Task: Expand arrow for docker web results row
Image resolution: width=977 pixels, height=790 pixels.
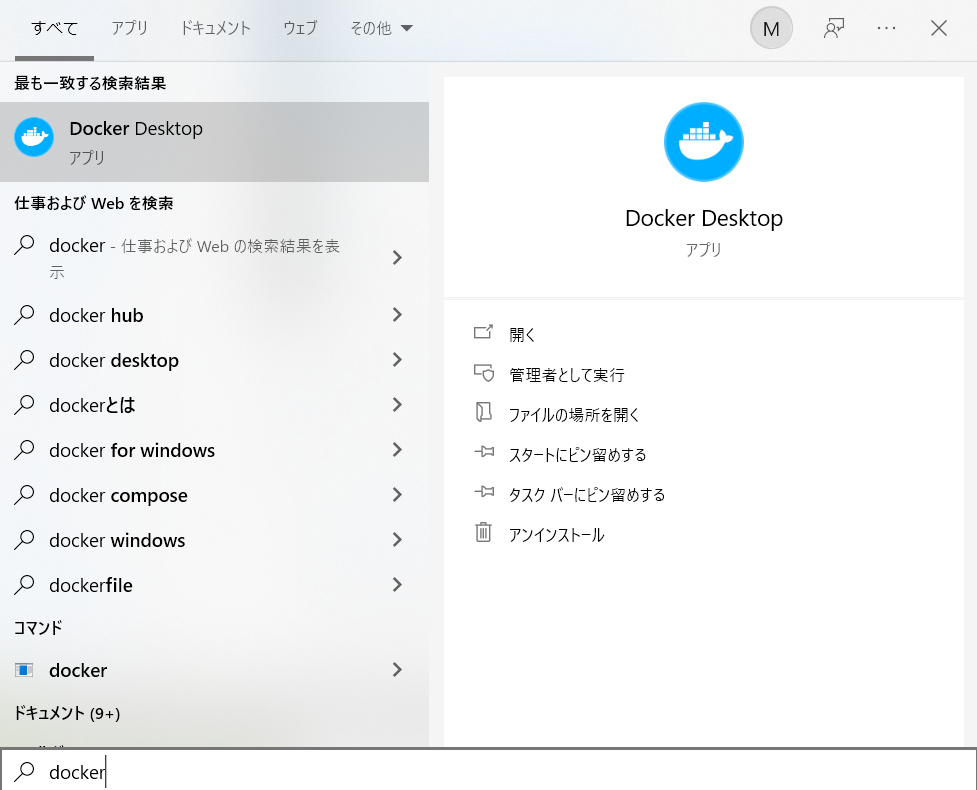Action: point(397,257)
